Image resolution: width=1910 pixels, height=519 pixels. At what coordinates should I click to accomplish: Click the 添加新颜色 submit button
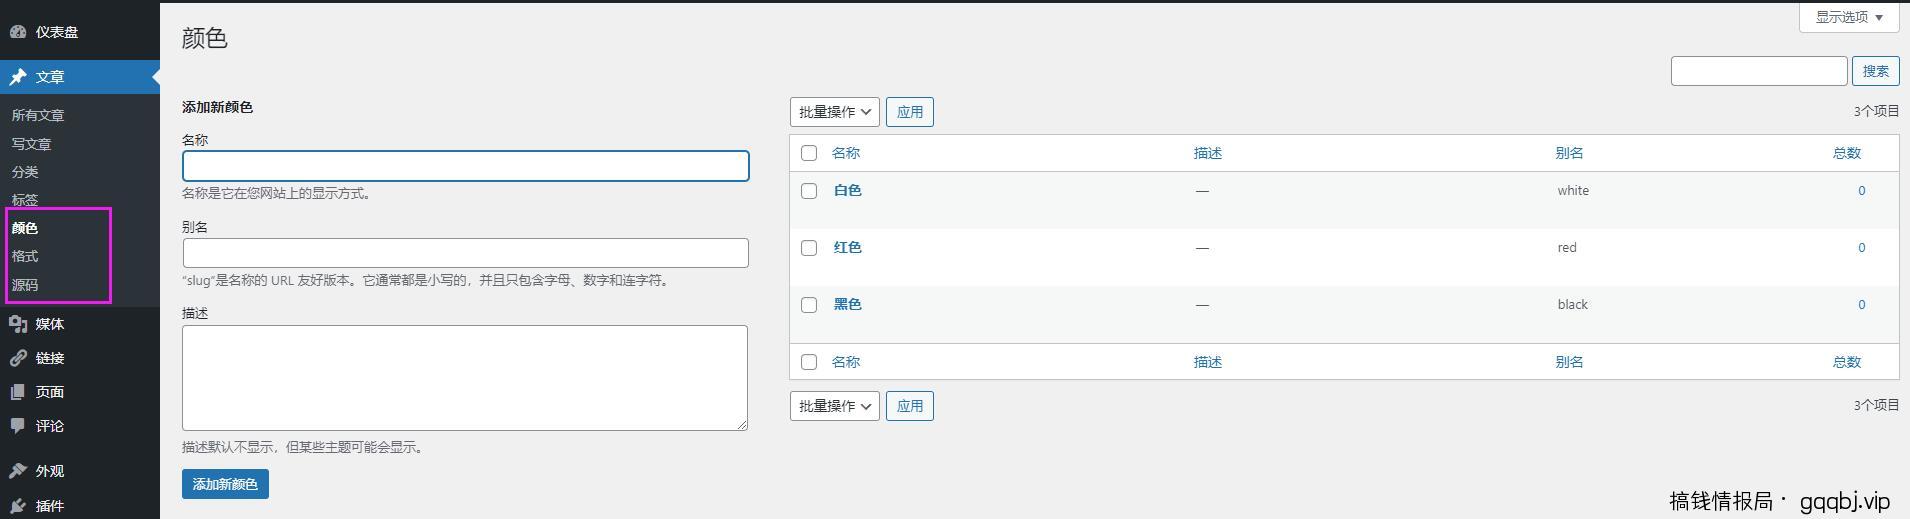tap(225, 484)
